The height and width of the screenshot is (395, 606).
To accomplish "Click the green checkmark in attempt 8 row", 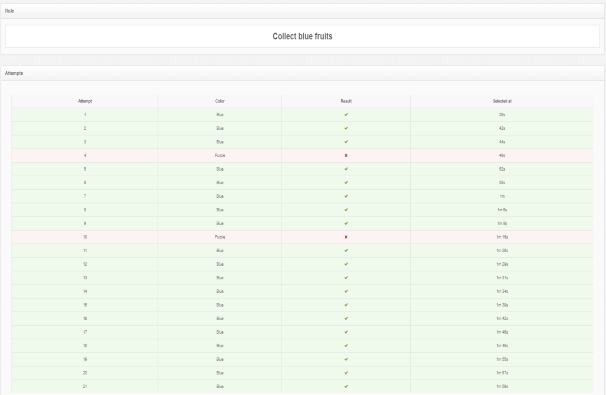I will tap(346, 210).
